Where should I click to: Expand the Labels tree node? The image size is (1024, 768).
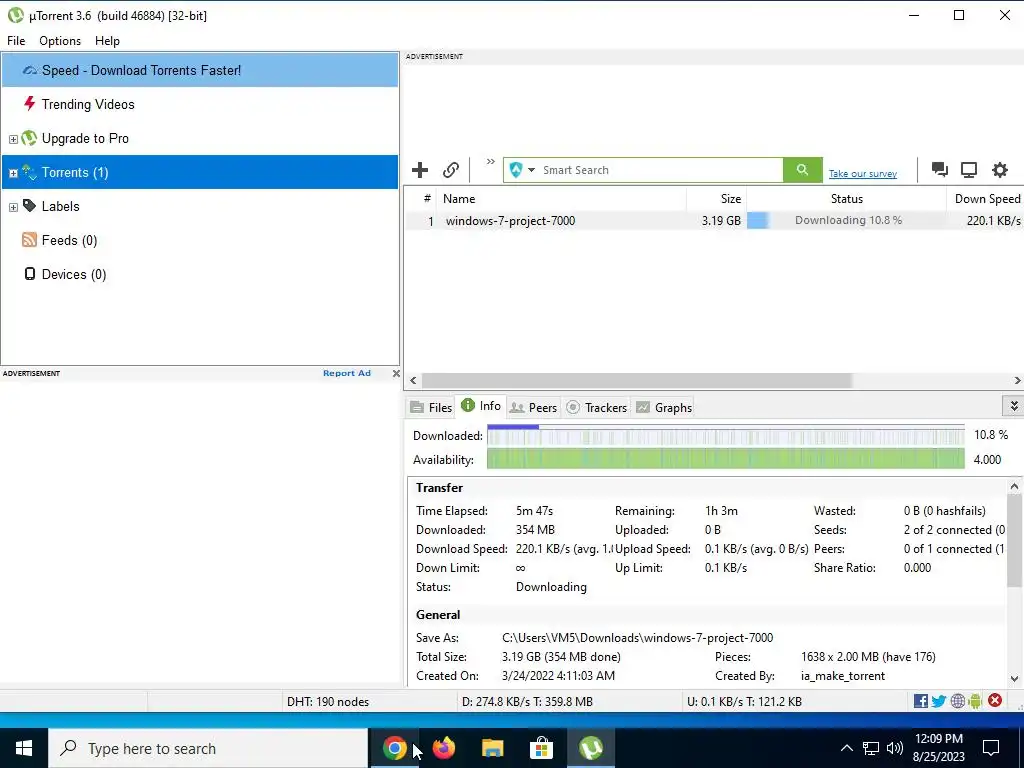coord(13,207)
